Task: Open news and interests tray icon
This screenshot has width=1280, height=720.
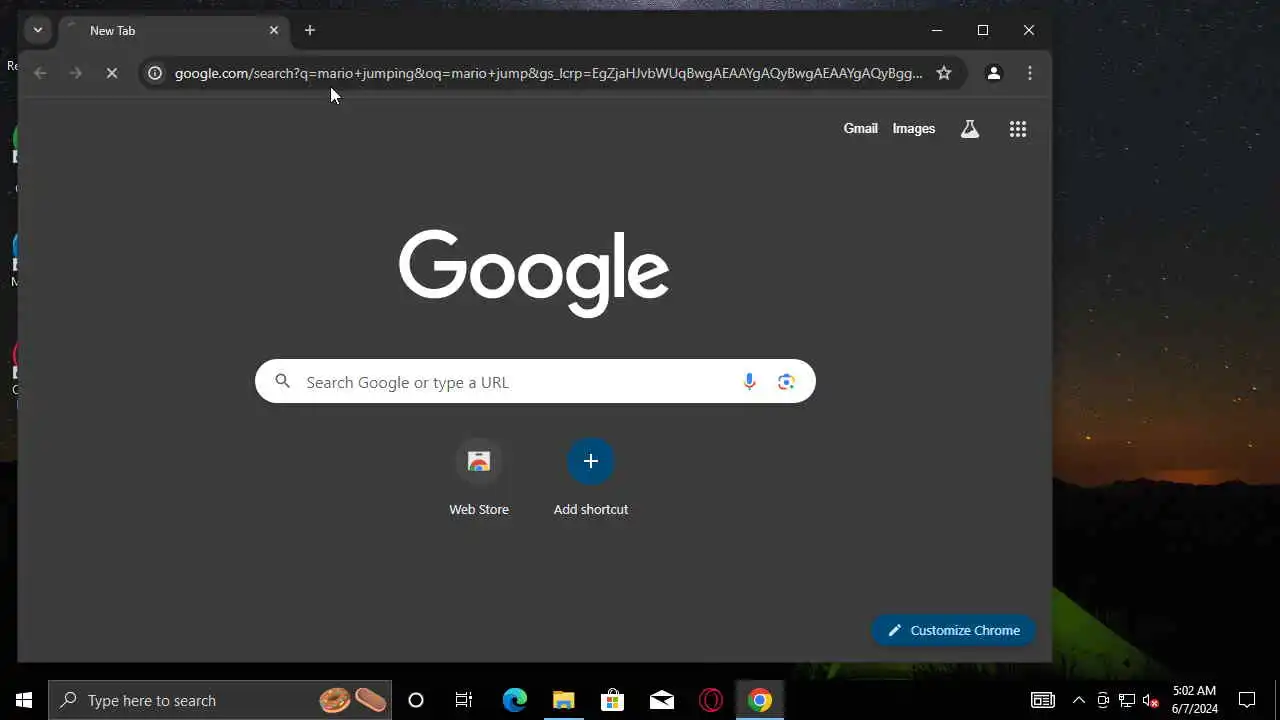Action: click(x=1043, y=700)
